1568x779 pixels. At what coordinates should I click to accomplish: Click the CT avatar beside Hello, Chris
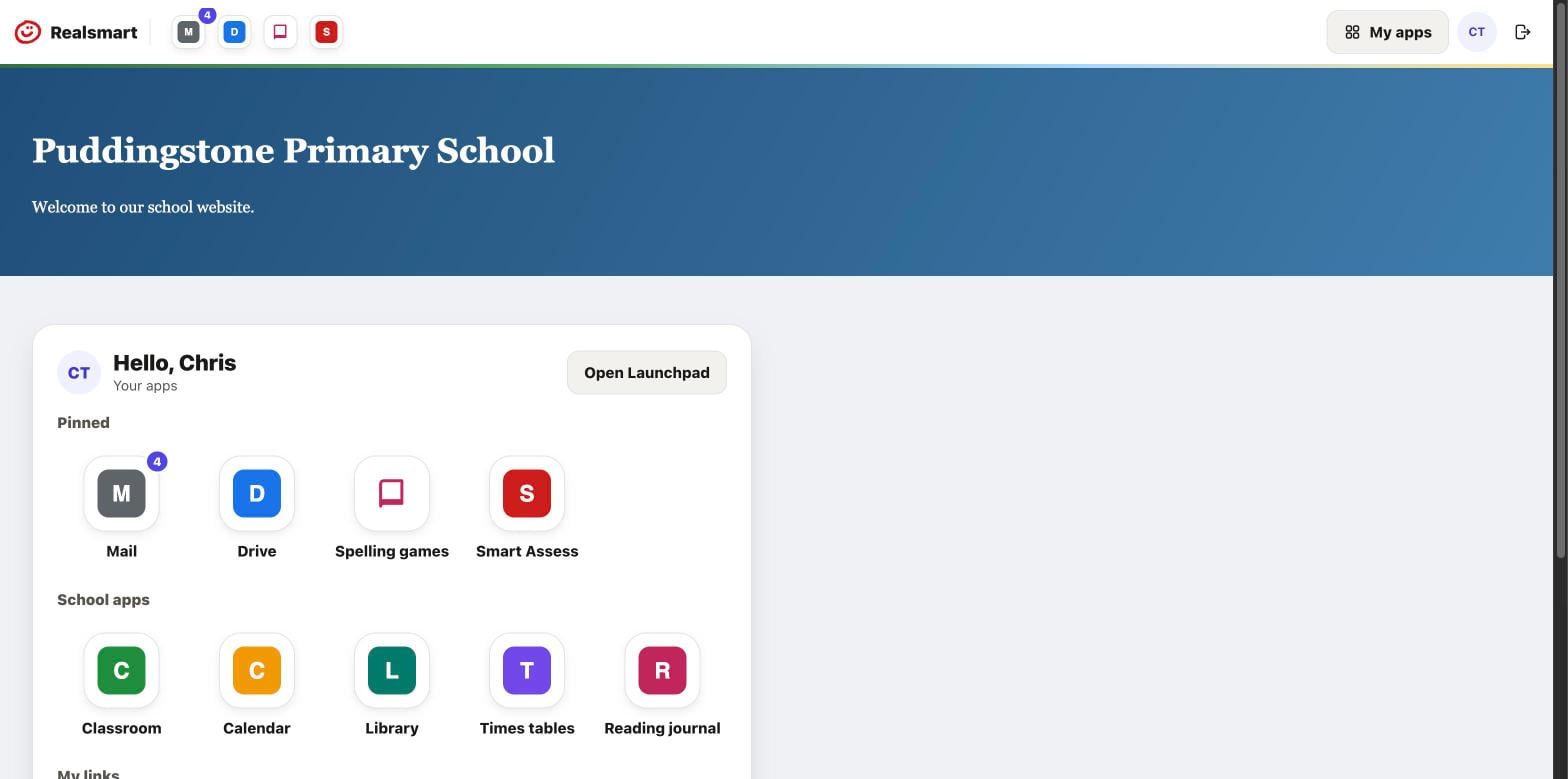click(x=79, y=373)
